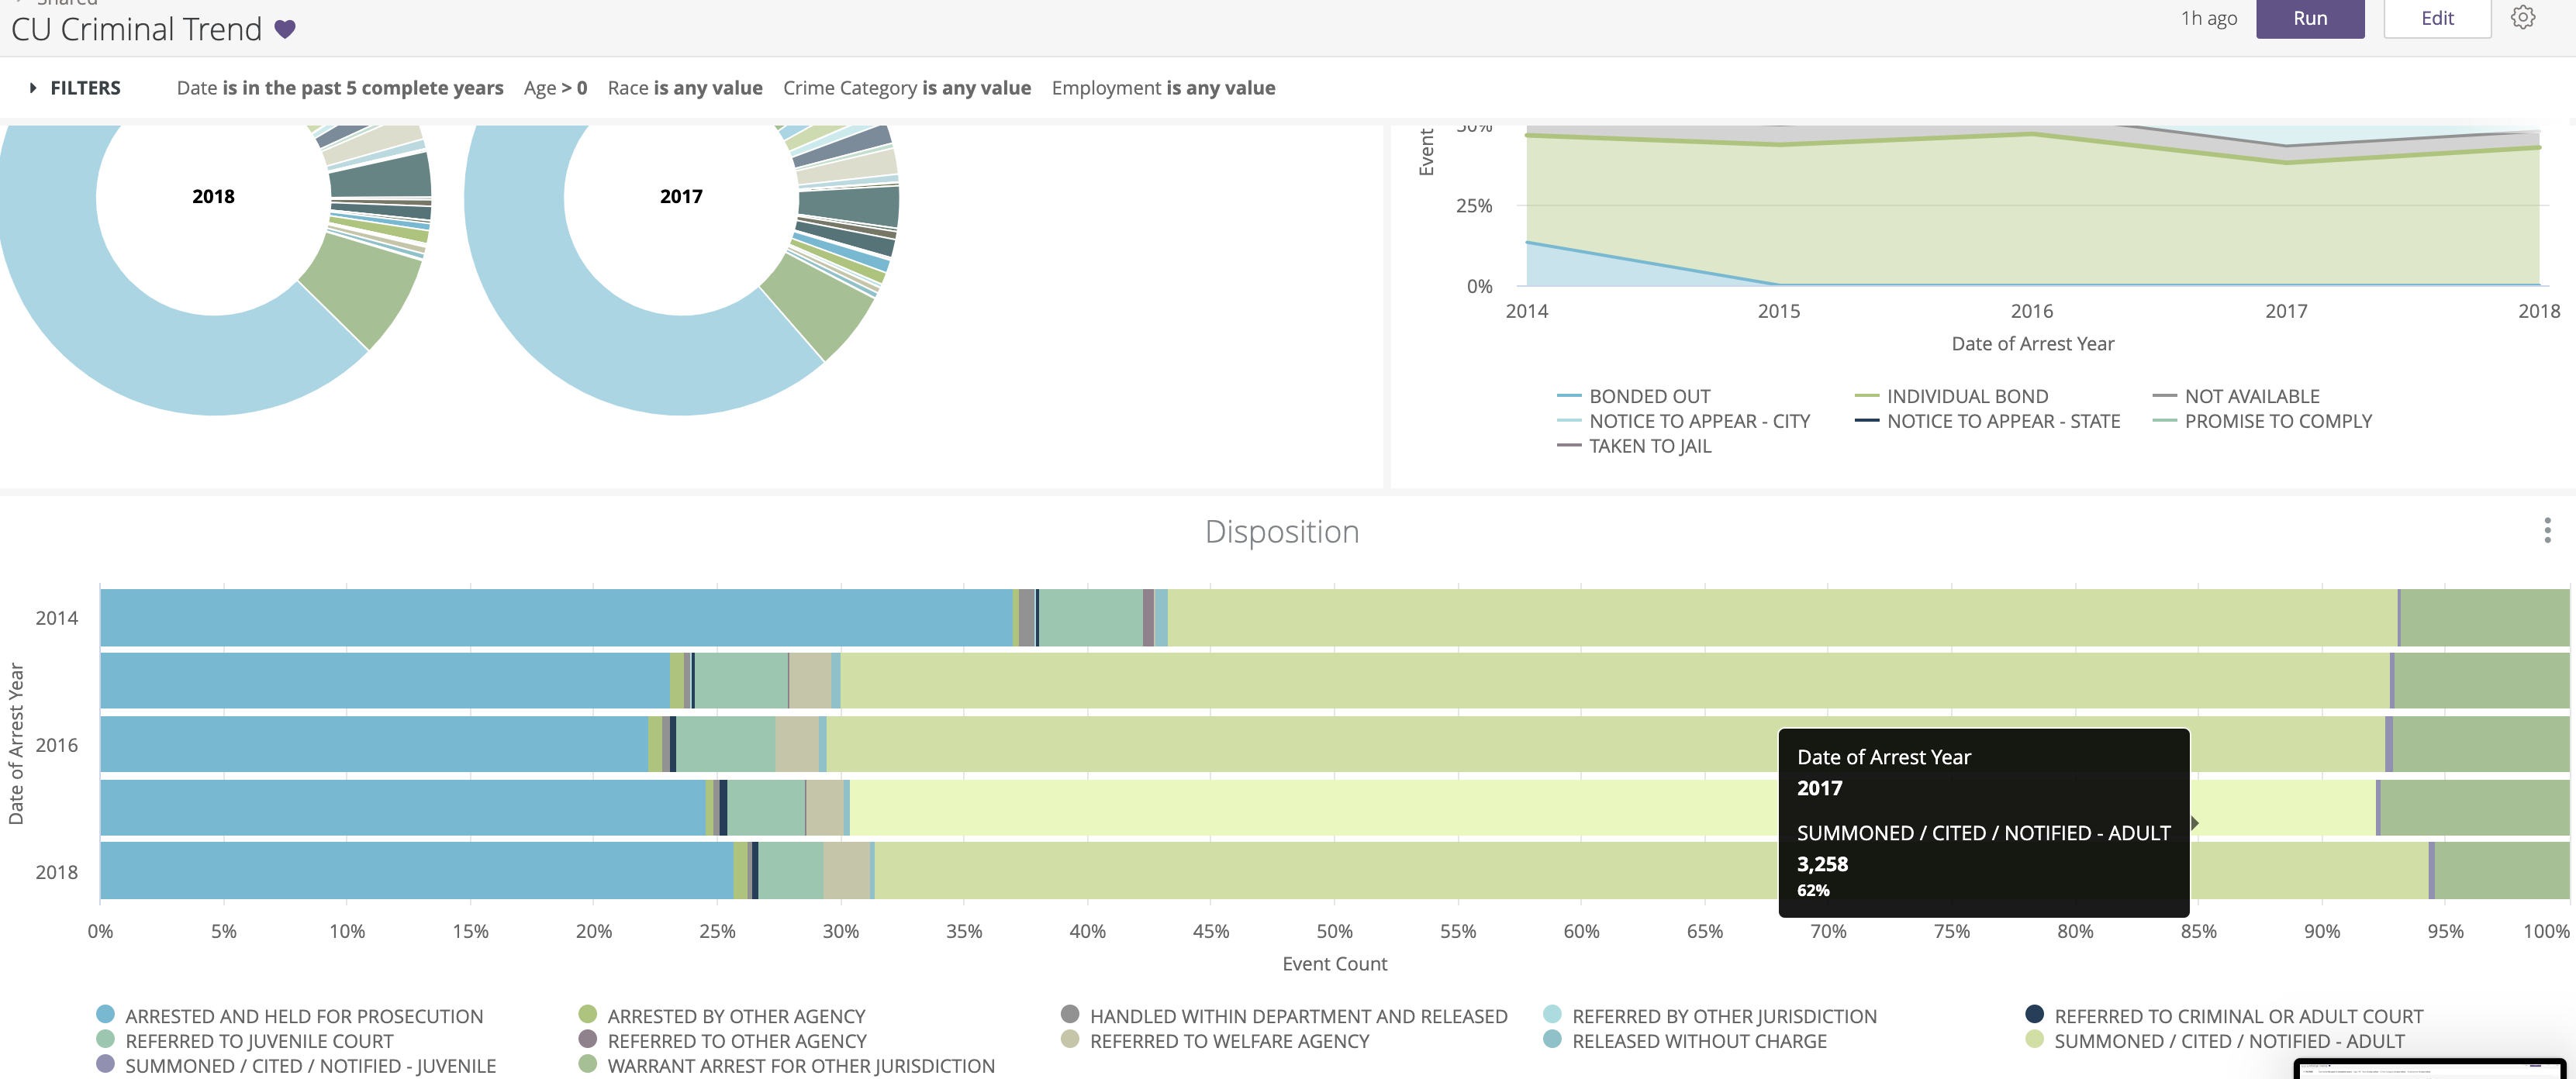Image resolution: width=2576 pixels, height=1079 pixels.
Task: Click SUMMONED / CITED / NOTIFIED - ADULT legend swatch
Action: point(2034,1040)
